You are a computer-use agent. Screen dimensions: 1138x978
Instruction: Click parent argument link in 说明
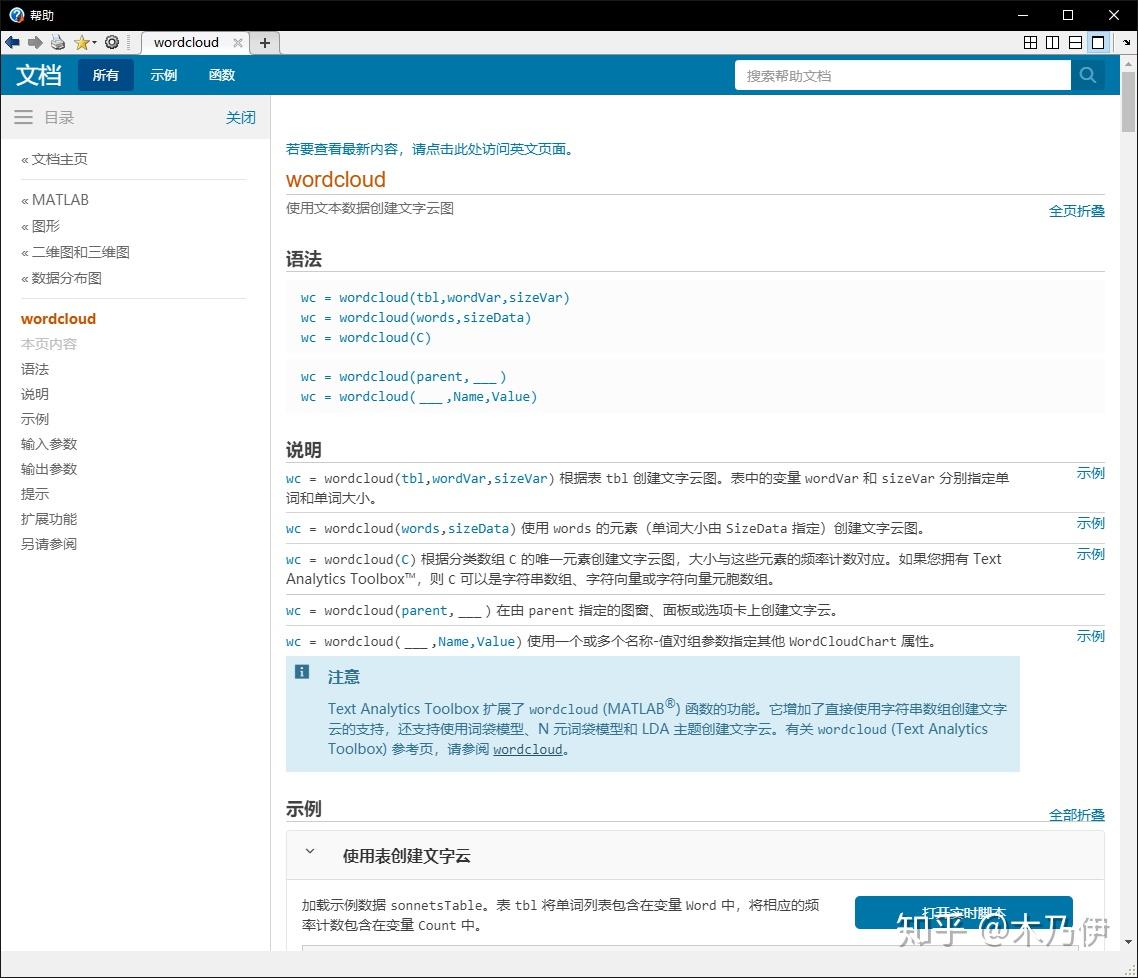pyautogui.click(x=425, y=610)
